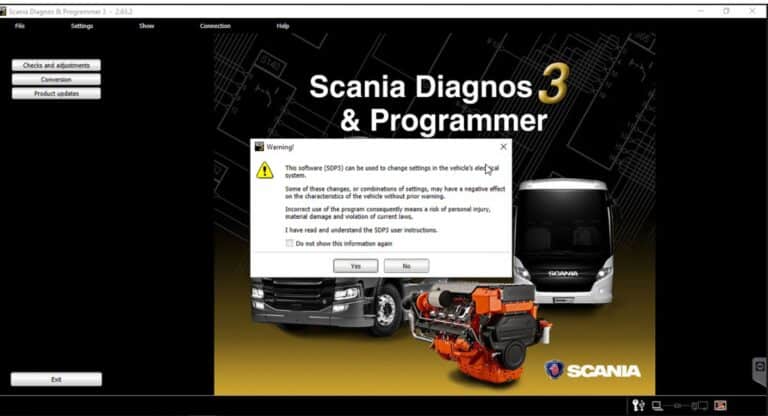This screenshot has width=768, height=416.
Task: Click the 'I have read and understand' text
Action: pos(361,230)
